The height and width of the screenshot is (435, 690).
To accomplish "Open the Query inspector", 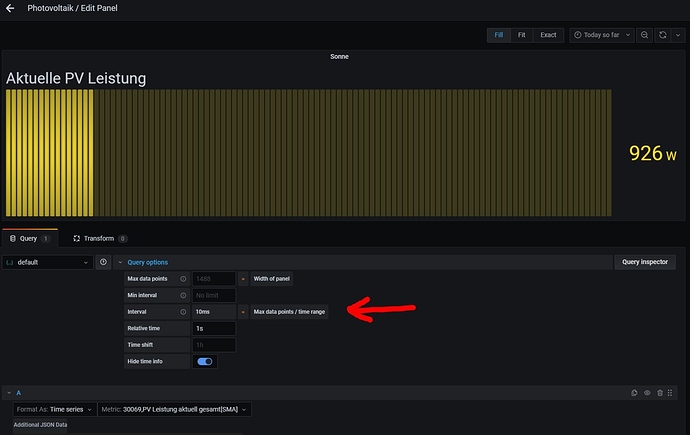I will point(645,262).
